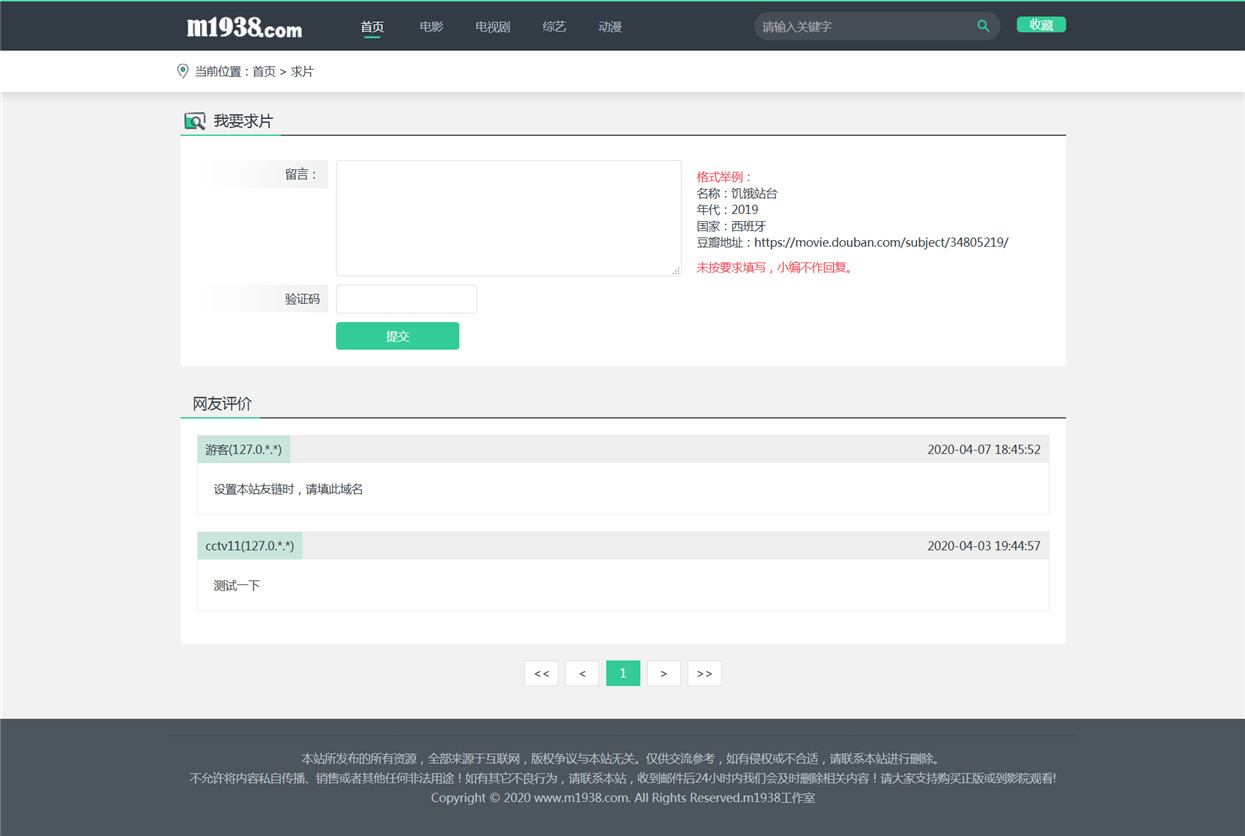The width and height of the screenshot is (1245, 836).
Task: Click the 留言 field label
Action: point(300,174)
